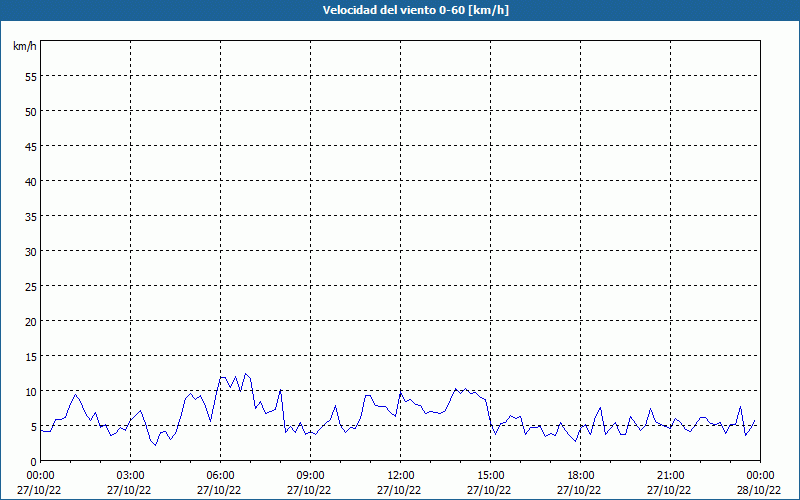Select the 06:00 time label on the x-axis

[x=220, y=475]
